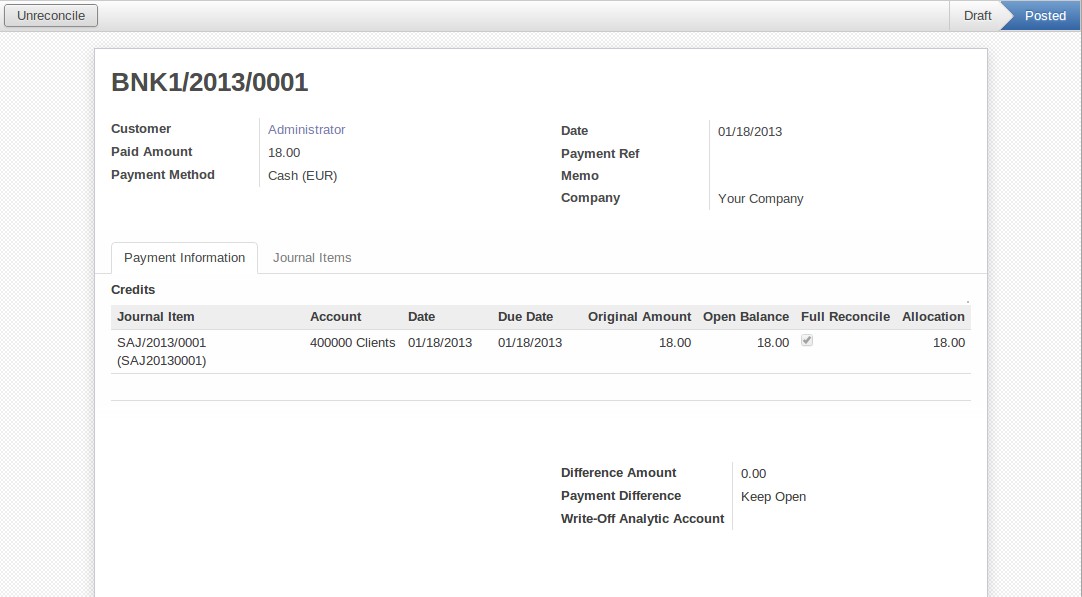Open the Payment Information tab
Image resolution: width=1082 pixels, height=597 pixels.
tap(184, 258)
